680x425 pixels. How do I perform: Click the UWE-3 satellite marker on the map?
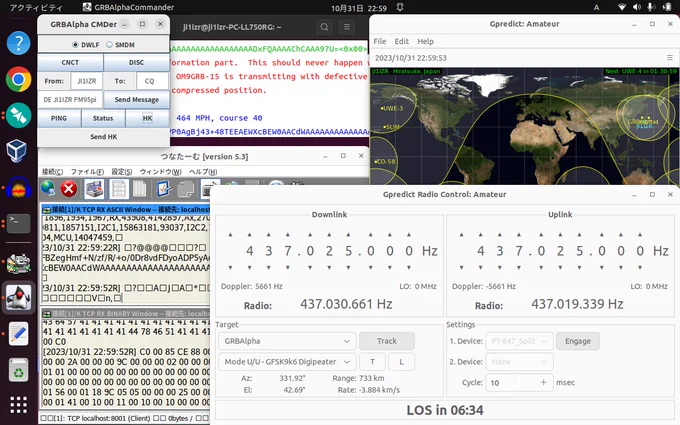[392, 109]
